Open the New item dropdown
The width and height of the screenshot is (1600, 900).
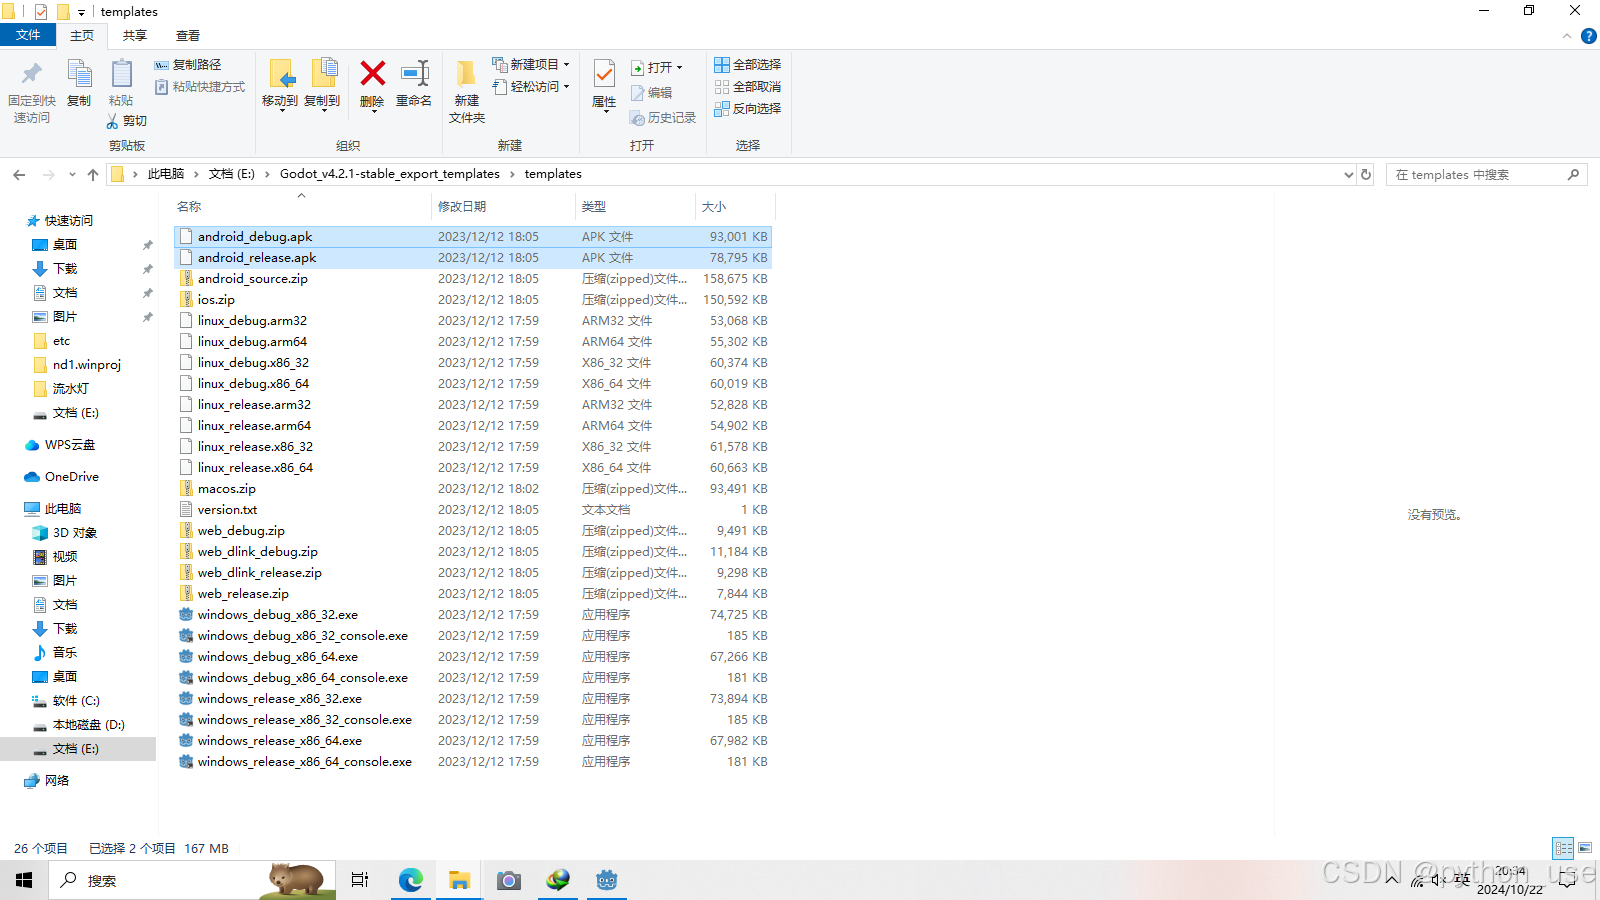(531, 65)
